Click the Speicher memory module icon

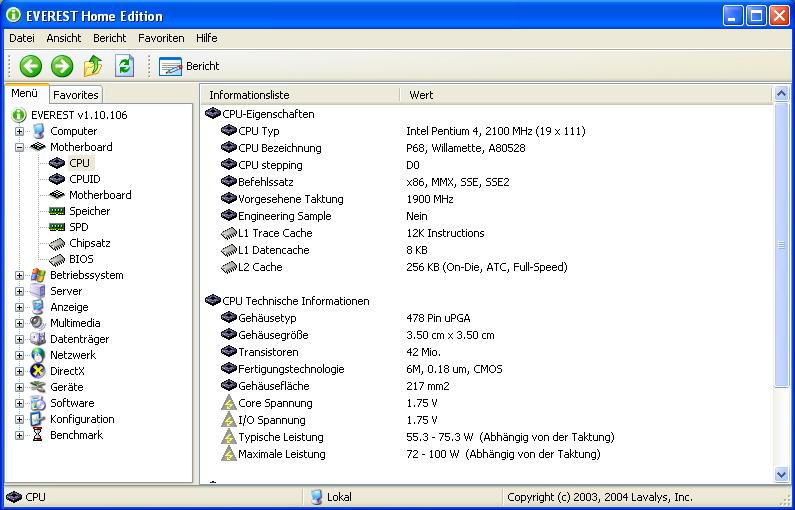click(x=57, y=211)
